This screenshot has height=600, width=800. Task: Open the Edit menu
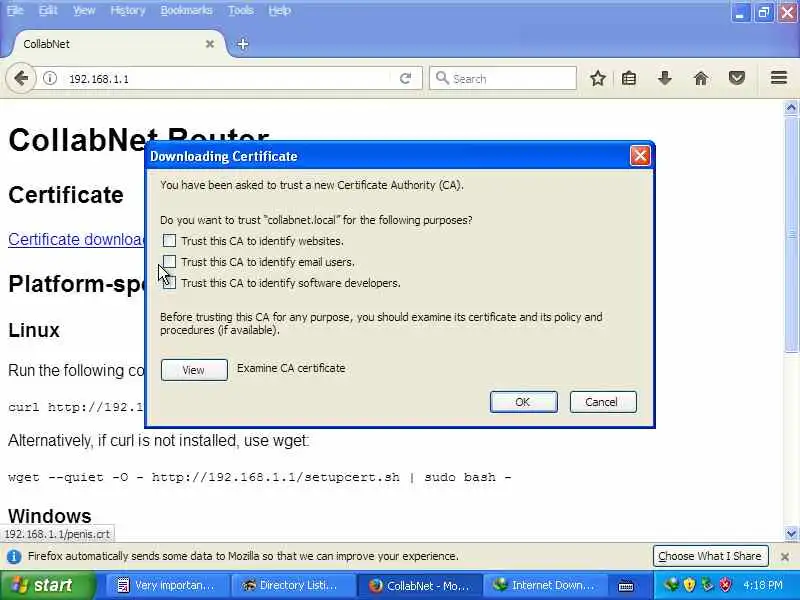coord(48,10)
